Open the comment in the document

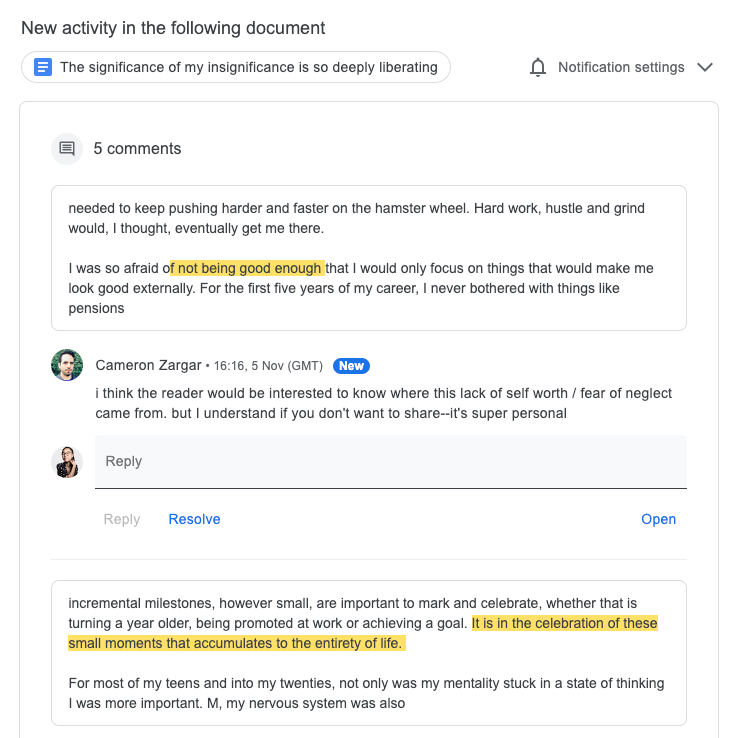coord(658,519)
